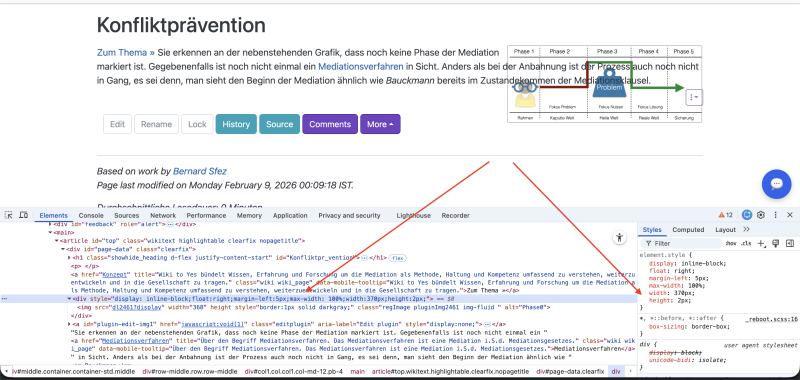Open the rendering paintbrush icon in Styles
Image resolution: width=800 pixels, height=380 pixels.
(x=776, y=243)
